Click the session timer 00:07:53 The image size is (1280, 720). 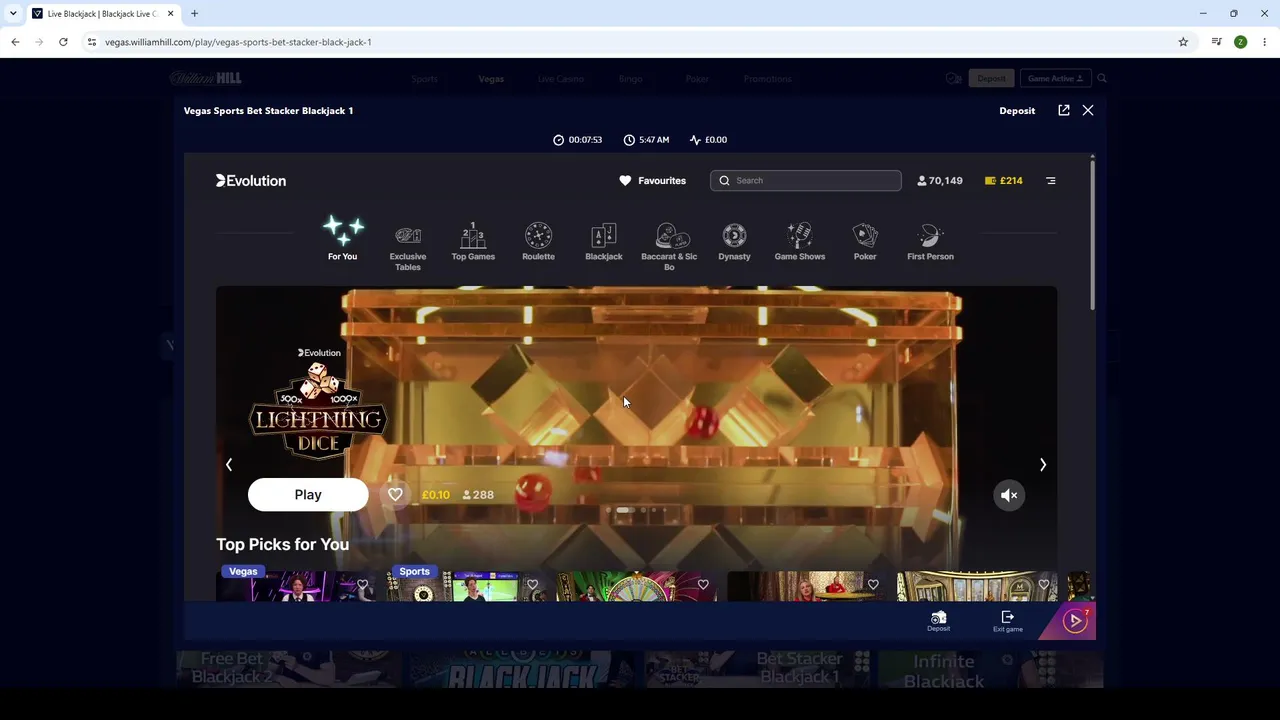pyautogui.click(x=578, y=140)
